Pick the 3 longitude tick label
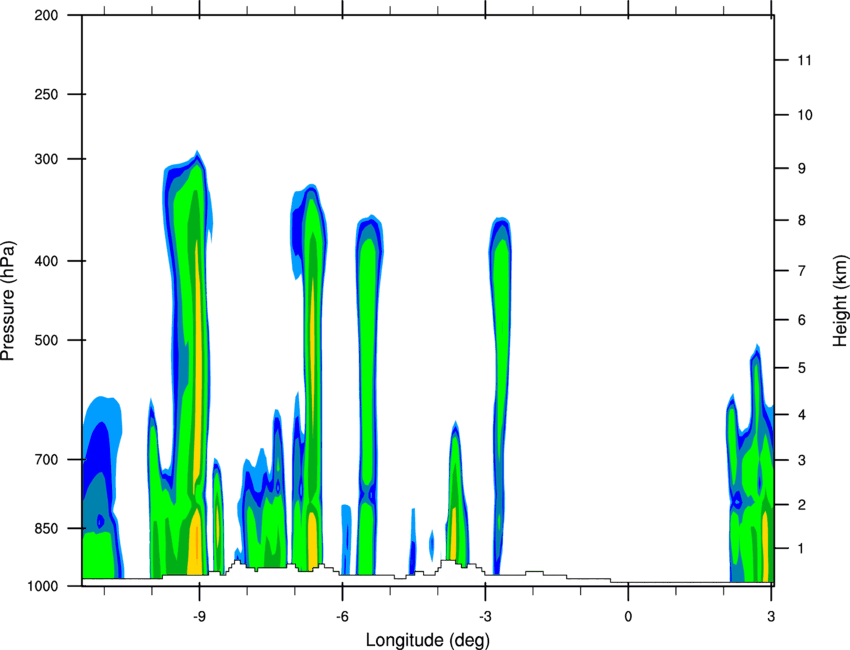 771,617
